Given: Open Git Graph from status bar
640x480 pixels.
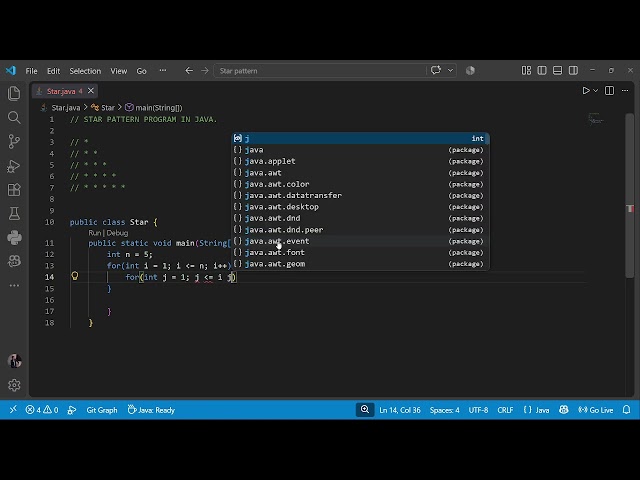Looking at the screenshot, I should (x=102, y=410).
